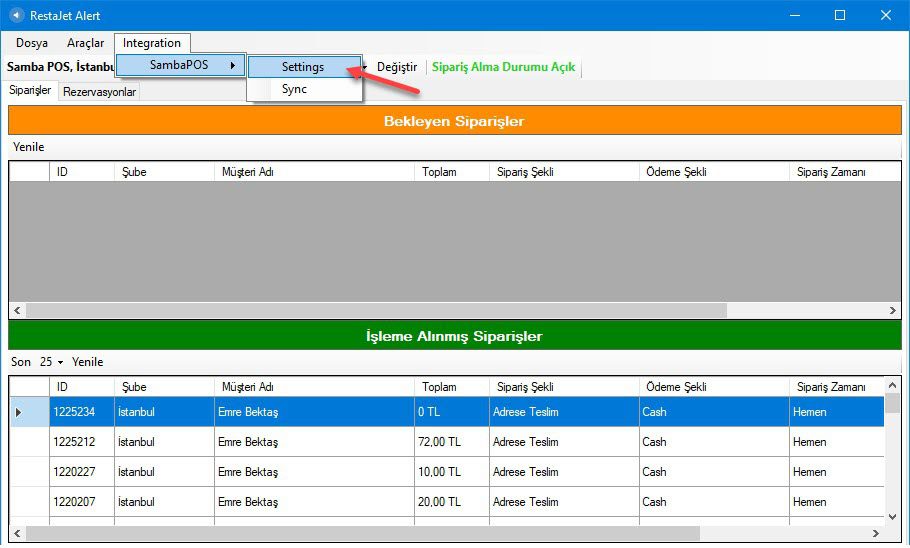Screen dimensions: 910x548
Task: Click Yenile under Bekleyen Siparişler
Action: (x=28, y=147)
